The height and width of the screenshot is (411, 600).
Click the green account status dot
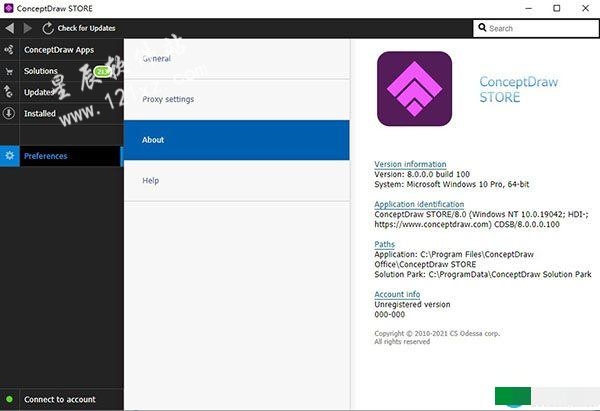point(9,399)
